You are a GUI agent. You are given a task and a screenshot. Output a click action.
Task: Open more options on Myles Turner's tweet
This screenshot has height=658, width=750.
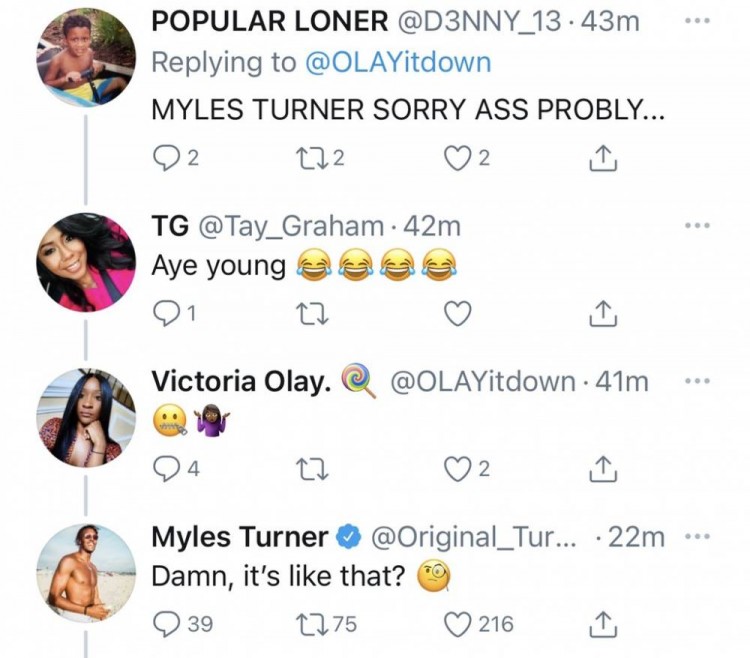pos(696,537)
